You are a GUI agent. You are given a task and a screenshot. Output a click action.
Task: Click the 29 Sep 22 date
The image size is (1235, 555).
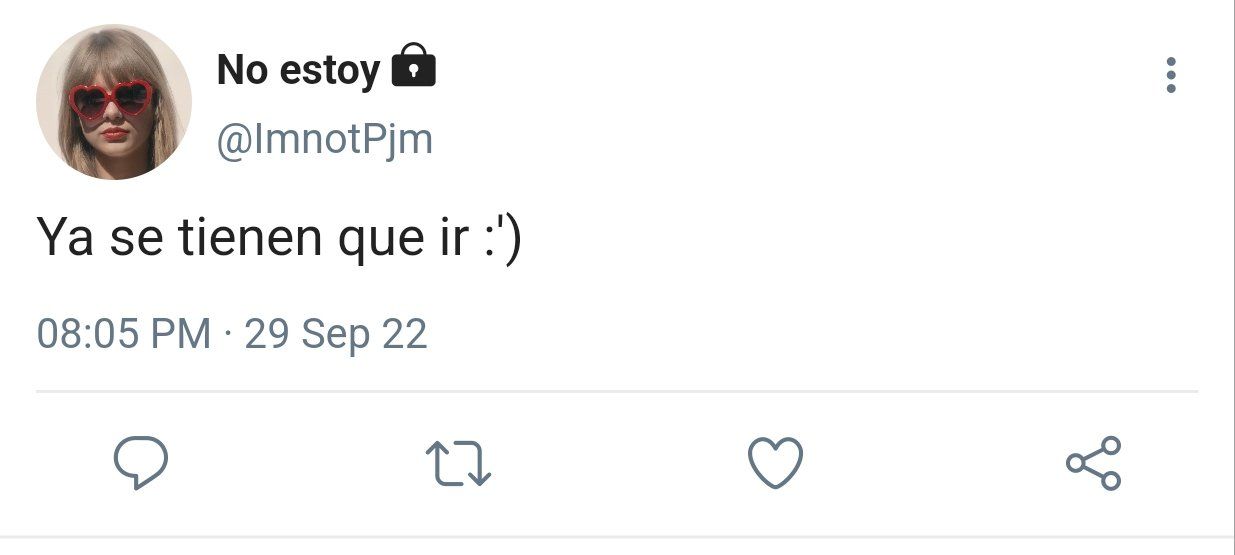pos(336,333)
